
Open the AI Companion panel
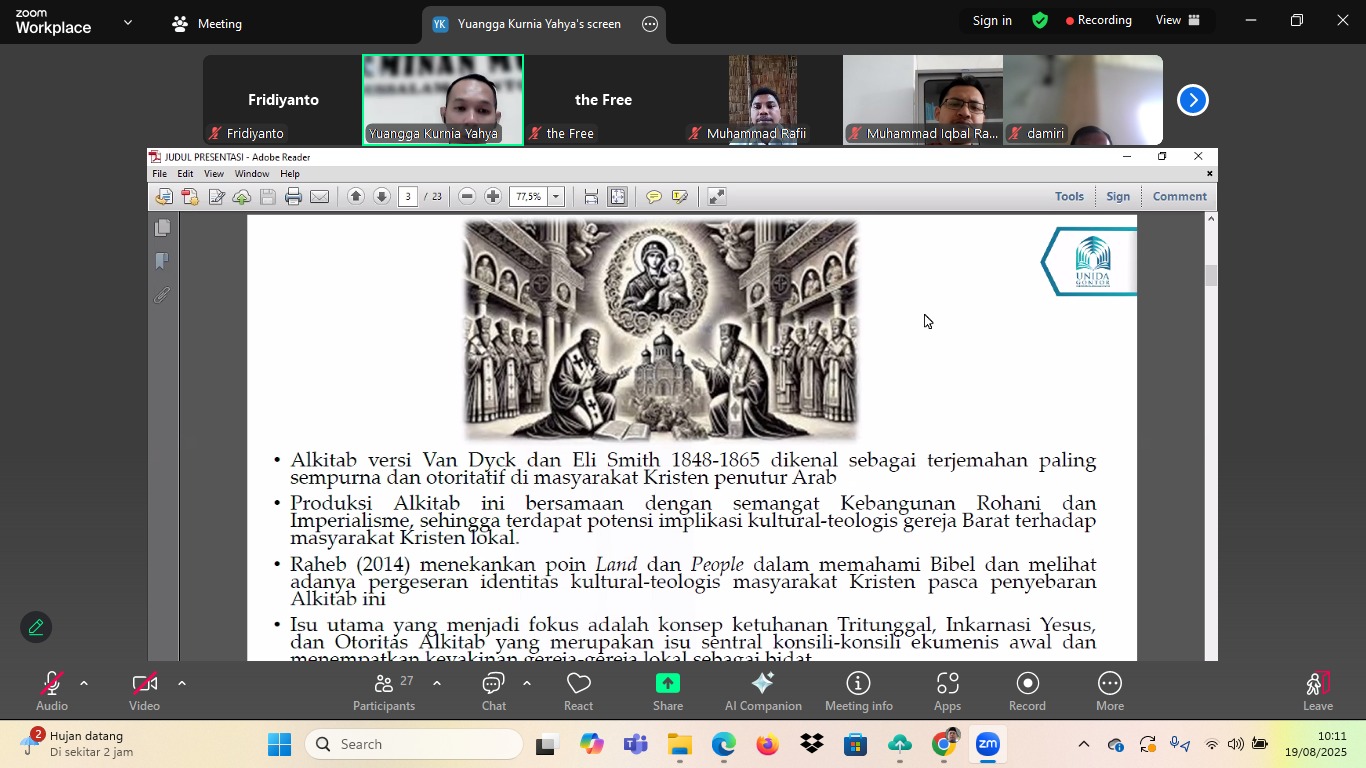click(x=763, y=691)
